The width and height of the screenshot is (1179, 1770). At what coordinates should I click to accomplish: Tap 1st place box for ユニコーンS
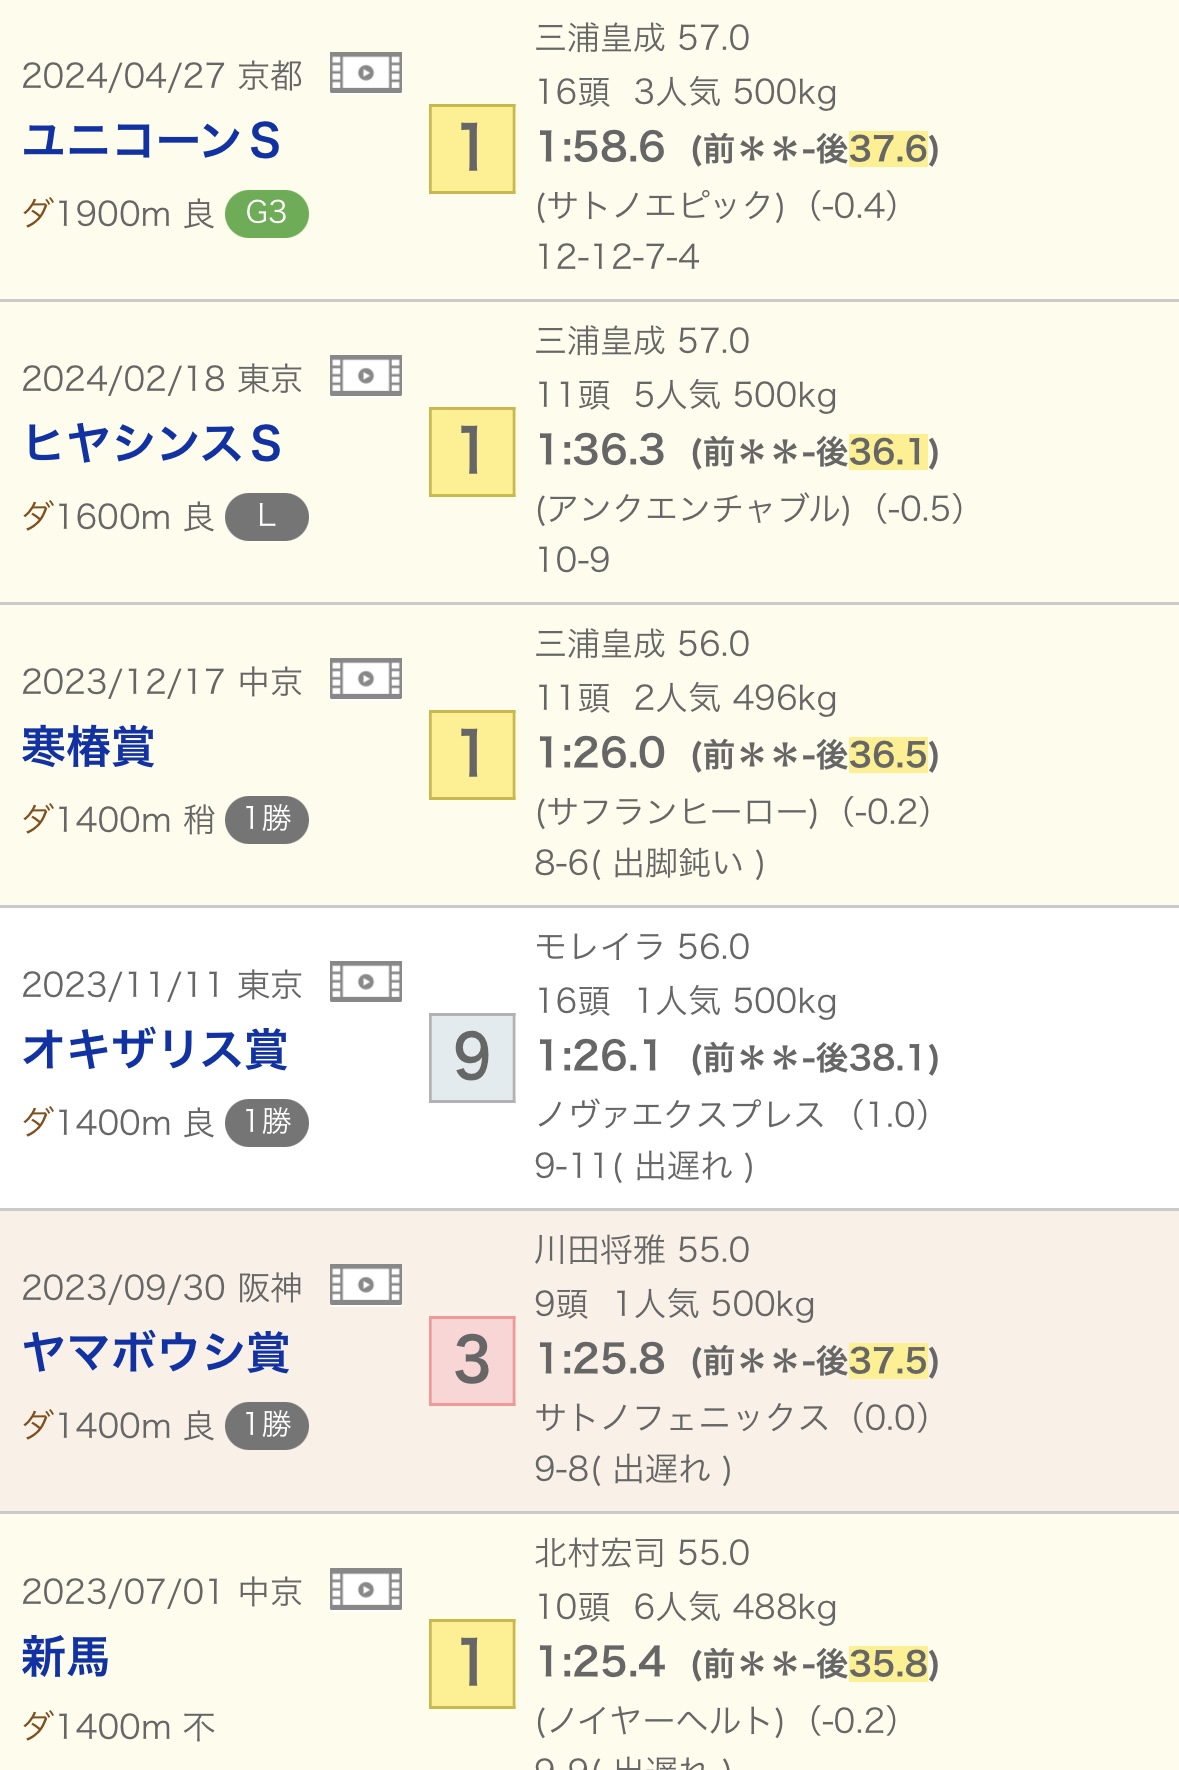(x=472, y=149)
